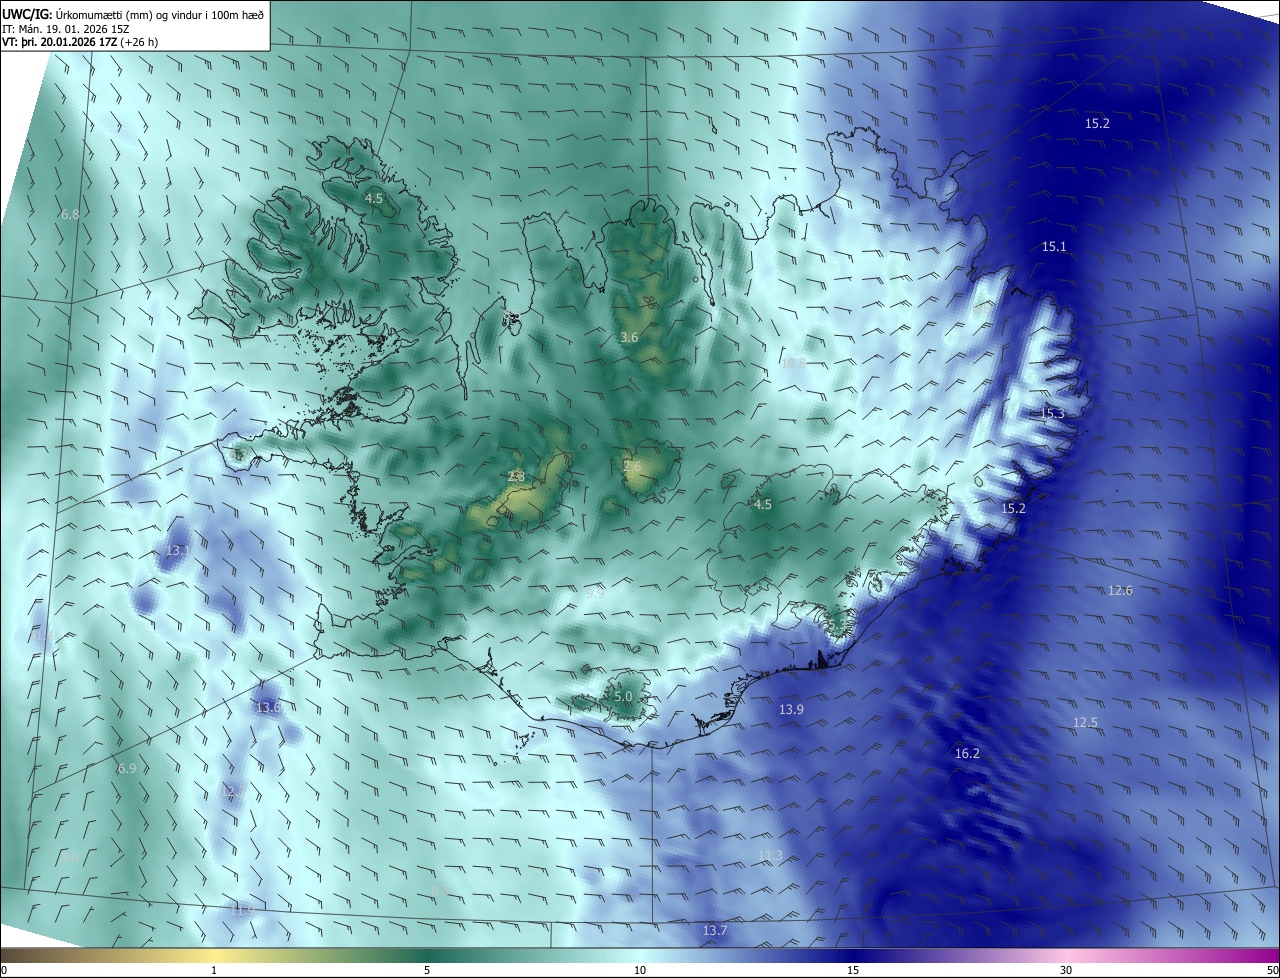Click the 12.5 value label
This screenshot has height=978, width=1280.
pyautogui.click(x=1085, y=723)
